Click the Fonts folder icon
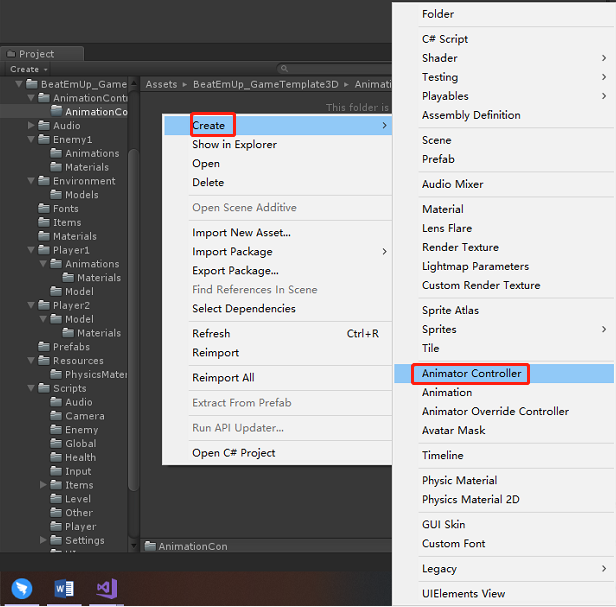 click(44, 208)
